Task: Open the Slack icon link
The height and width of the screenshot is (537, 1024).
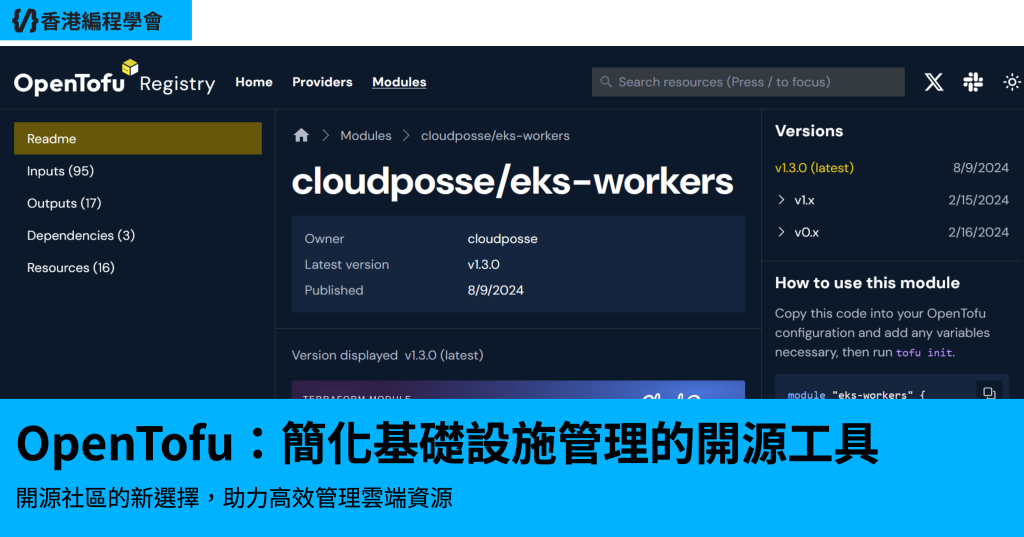Action: tap(973, 82)
